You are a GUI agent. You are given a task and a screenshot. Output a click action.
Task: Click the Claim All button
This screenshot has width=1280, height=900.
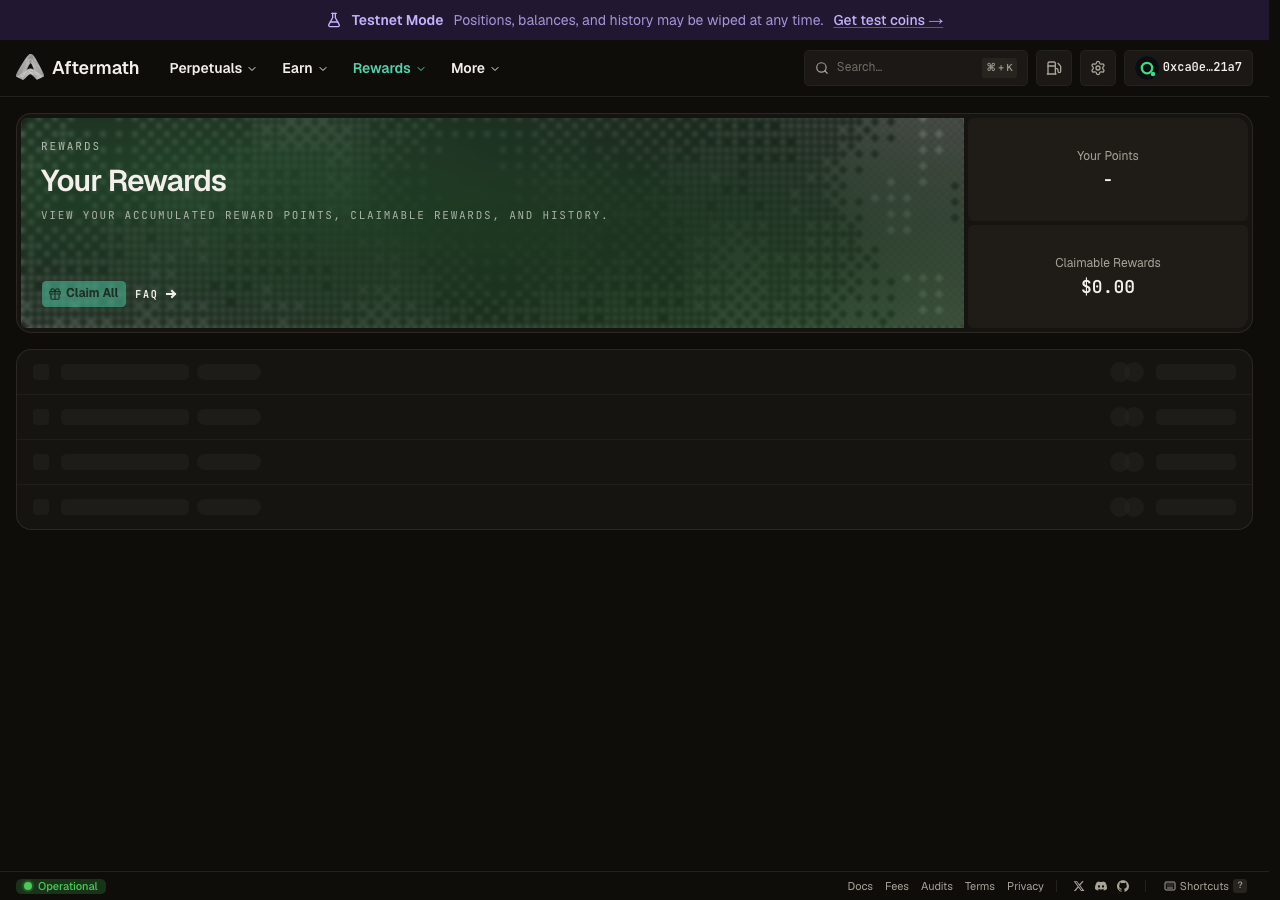(84, 294)
